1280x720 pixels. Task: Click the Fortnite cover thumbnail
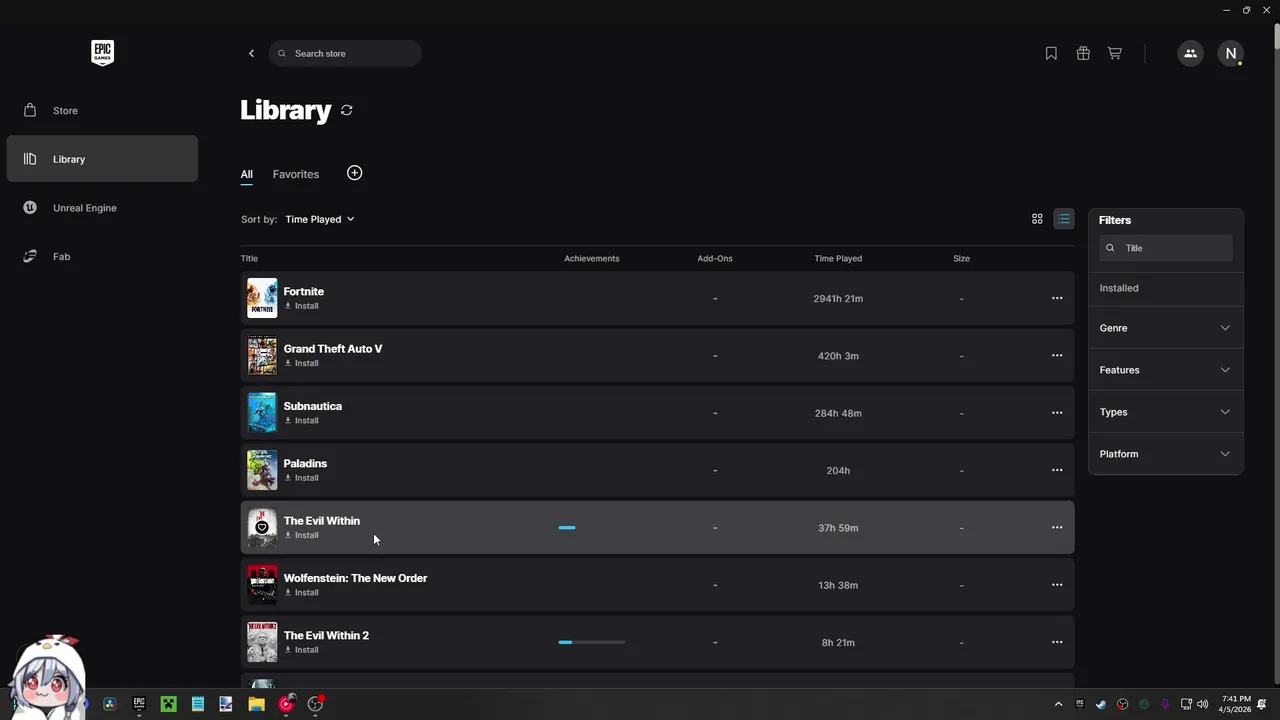262,298
